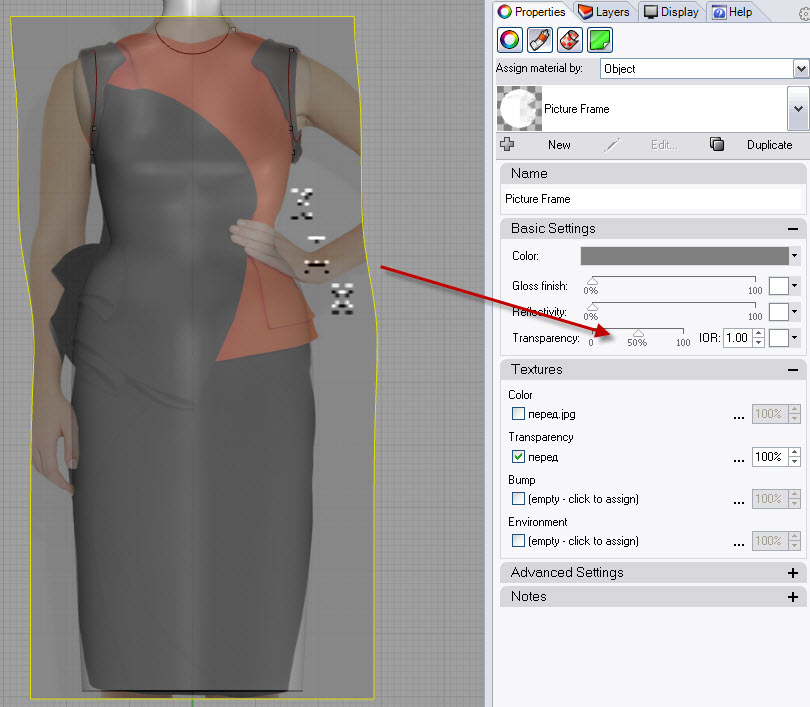Click the gray Color swatch in Basic Settings
Viewport: 810px width, 707px height.
click(684, 256)
